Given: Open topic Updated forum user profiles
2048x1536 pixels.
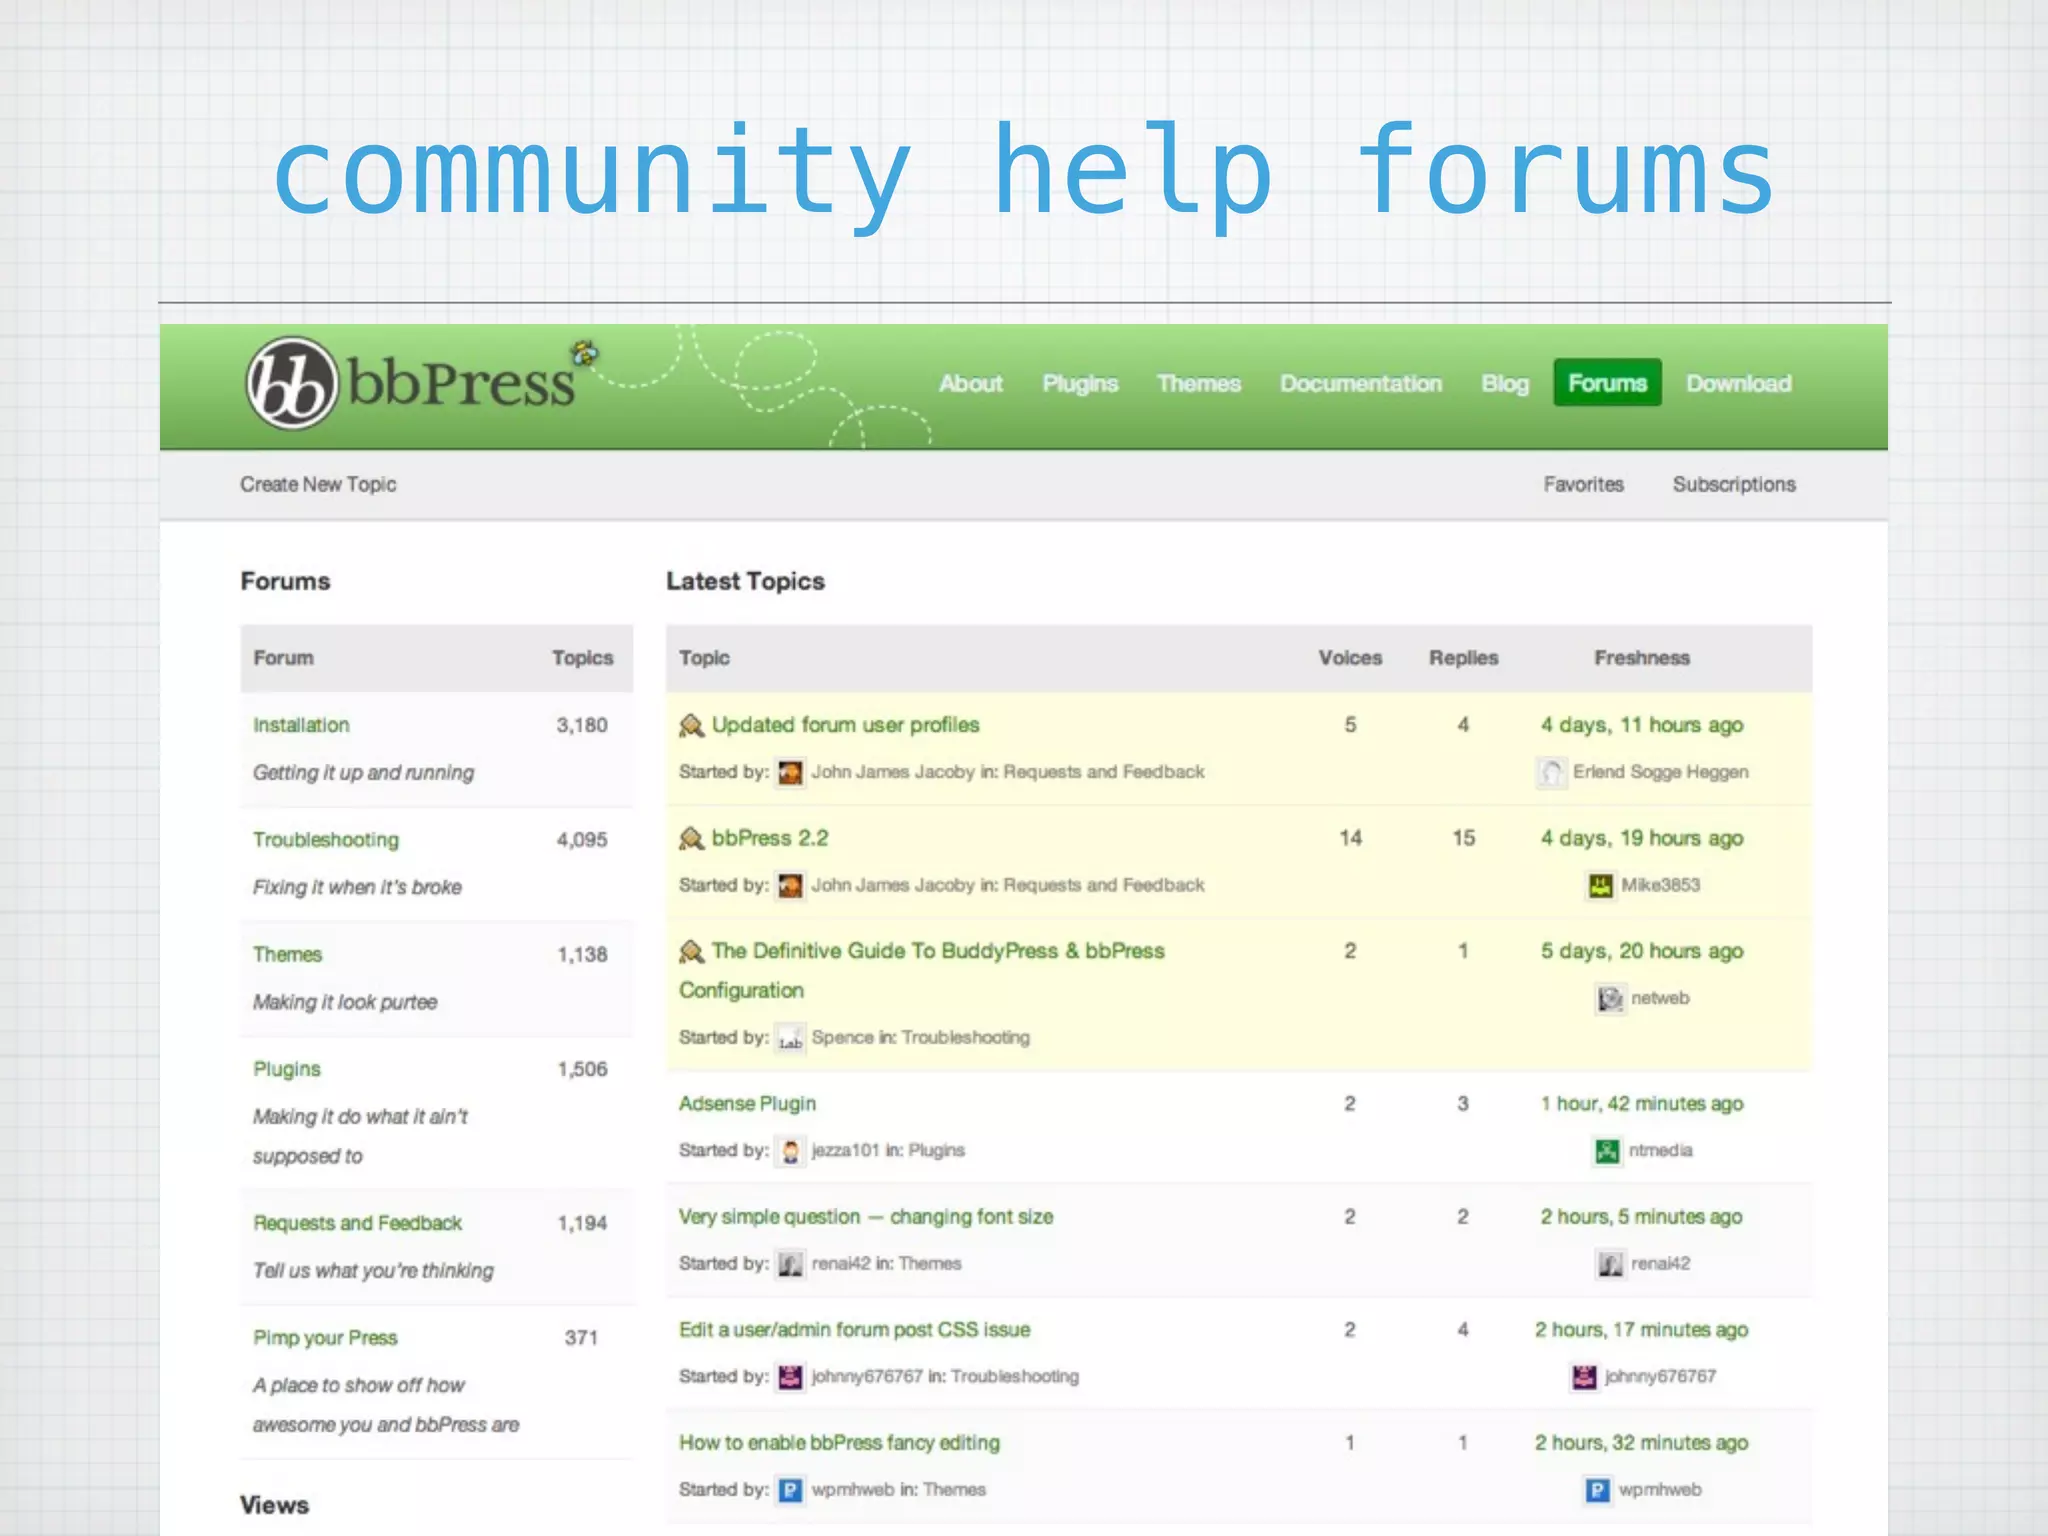Looking at the screenshot, I should (x=845, y=725).
